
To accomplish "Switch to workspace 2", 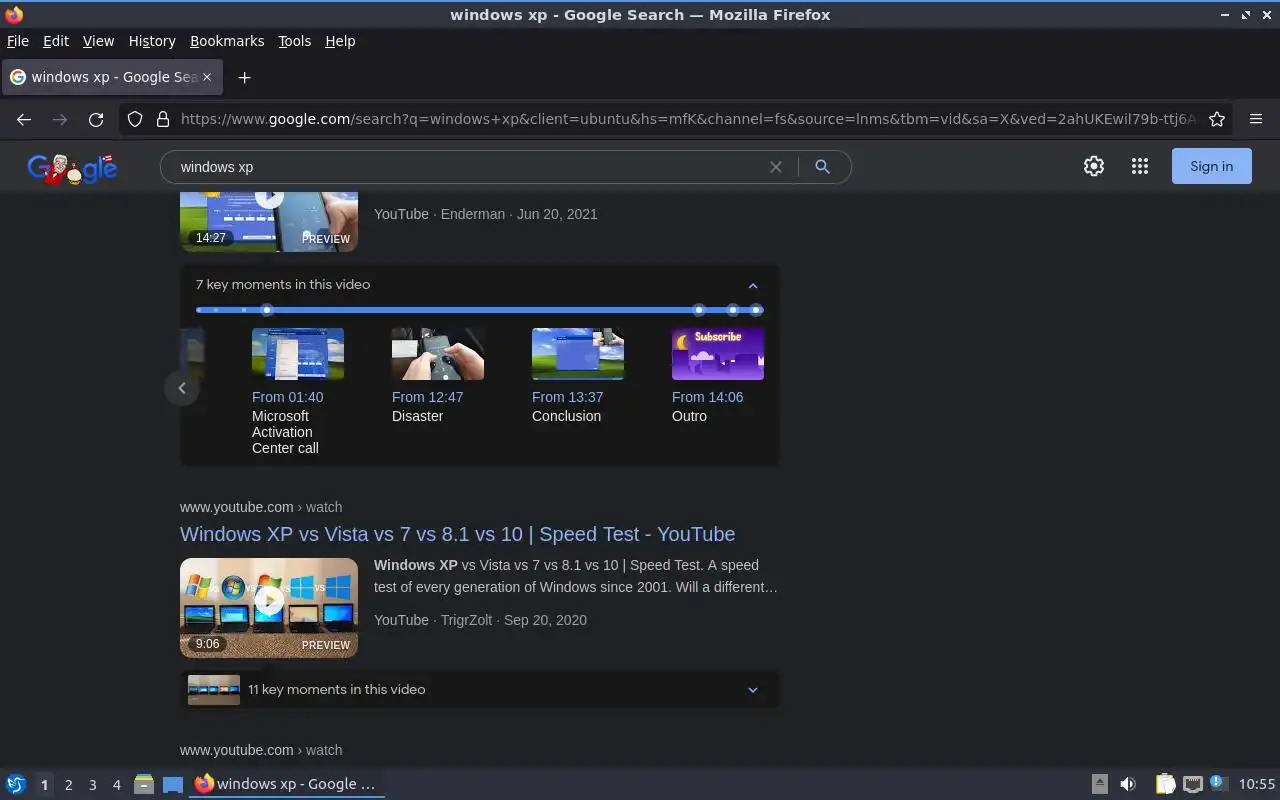I will point(68,785).
